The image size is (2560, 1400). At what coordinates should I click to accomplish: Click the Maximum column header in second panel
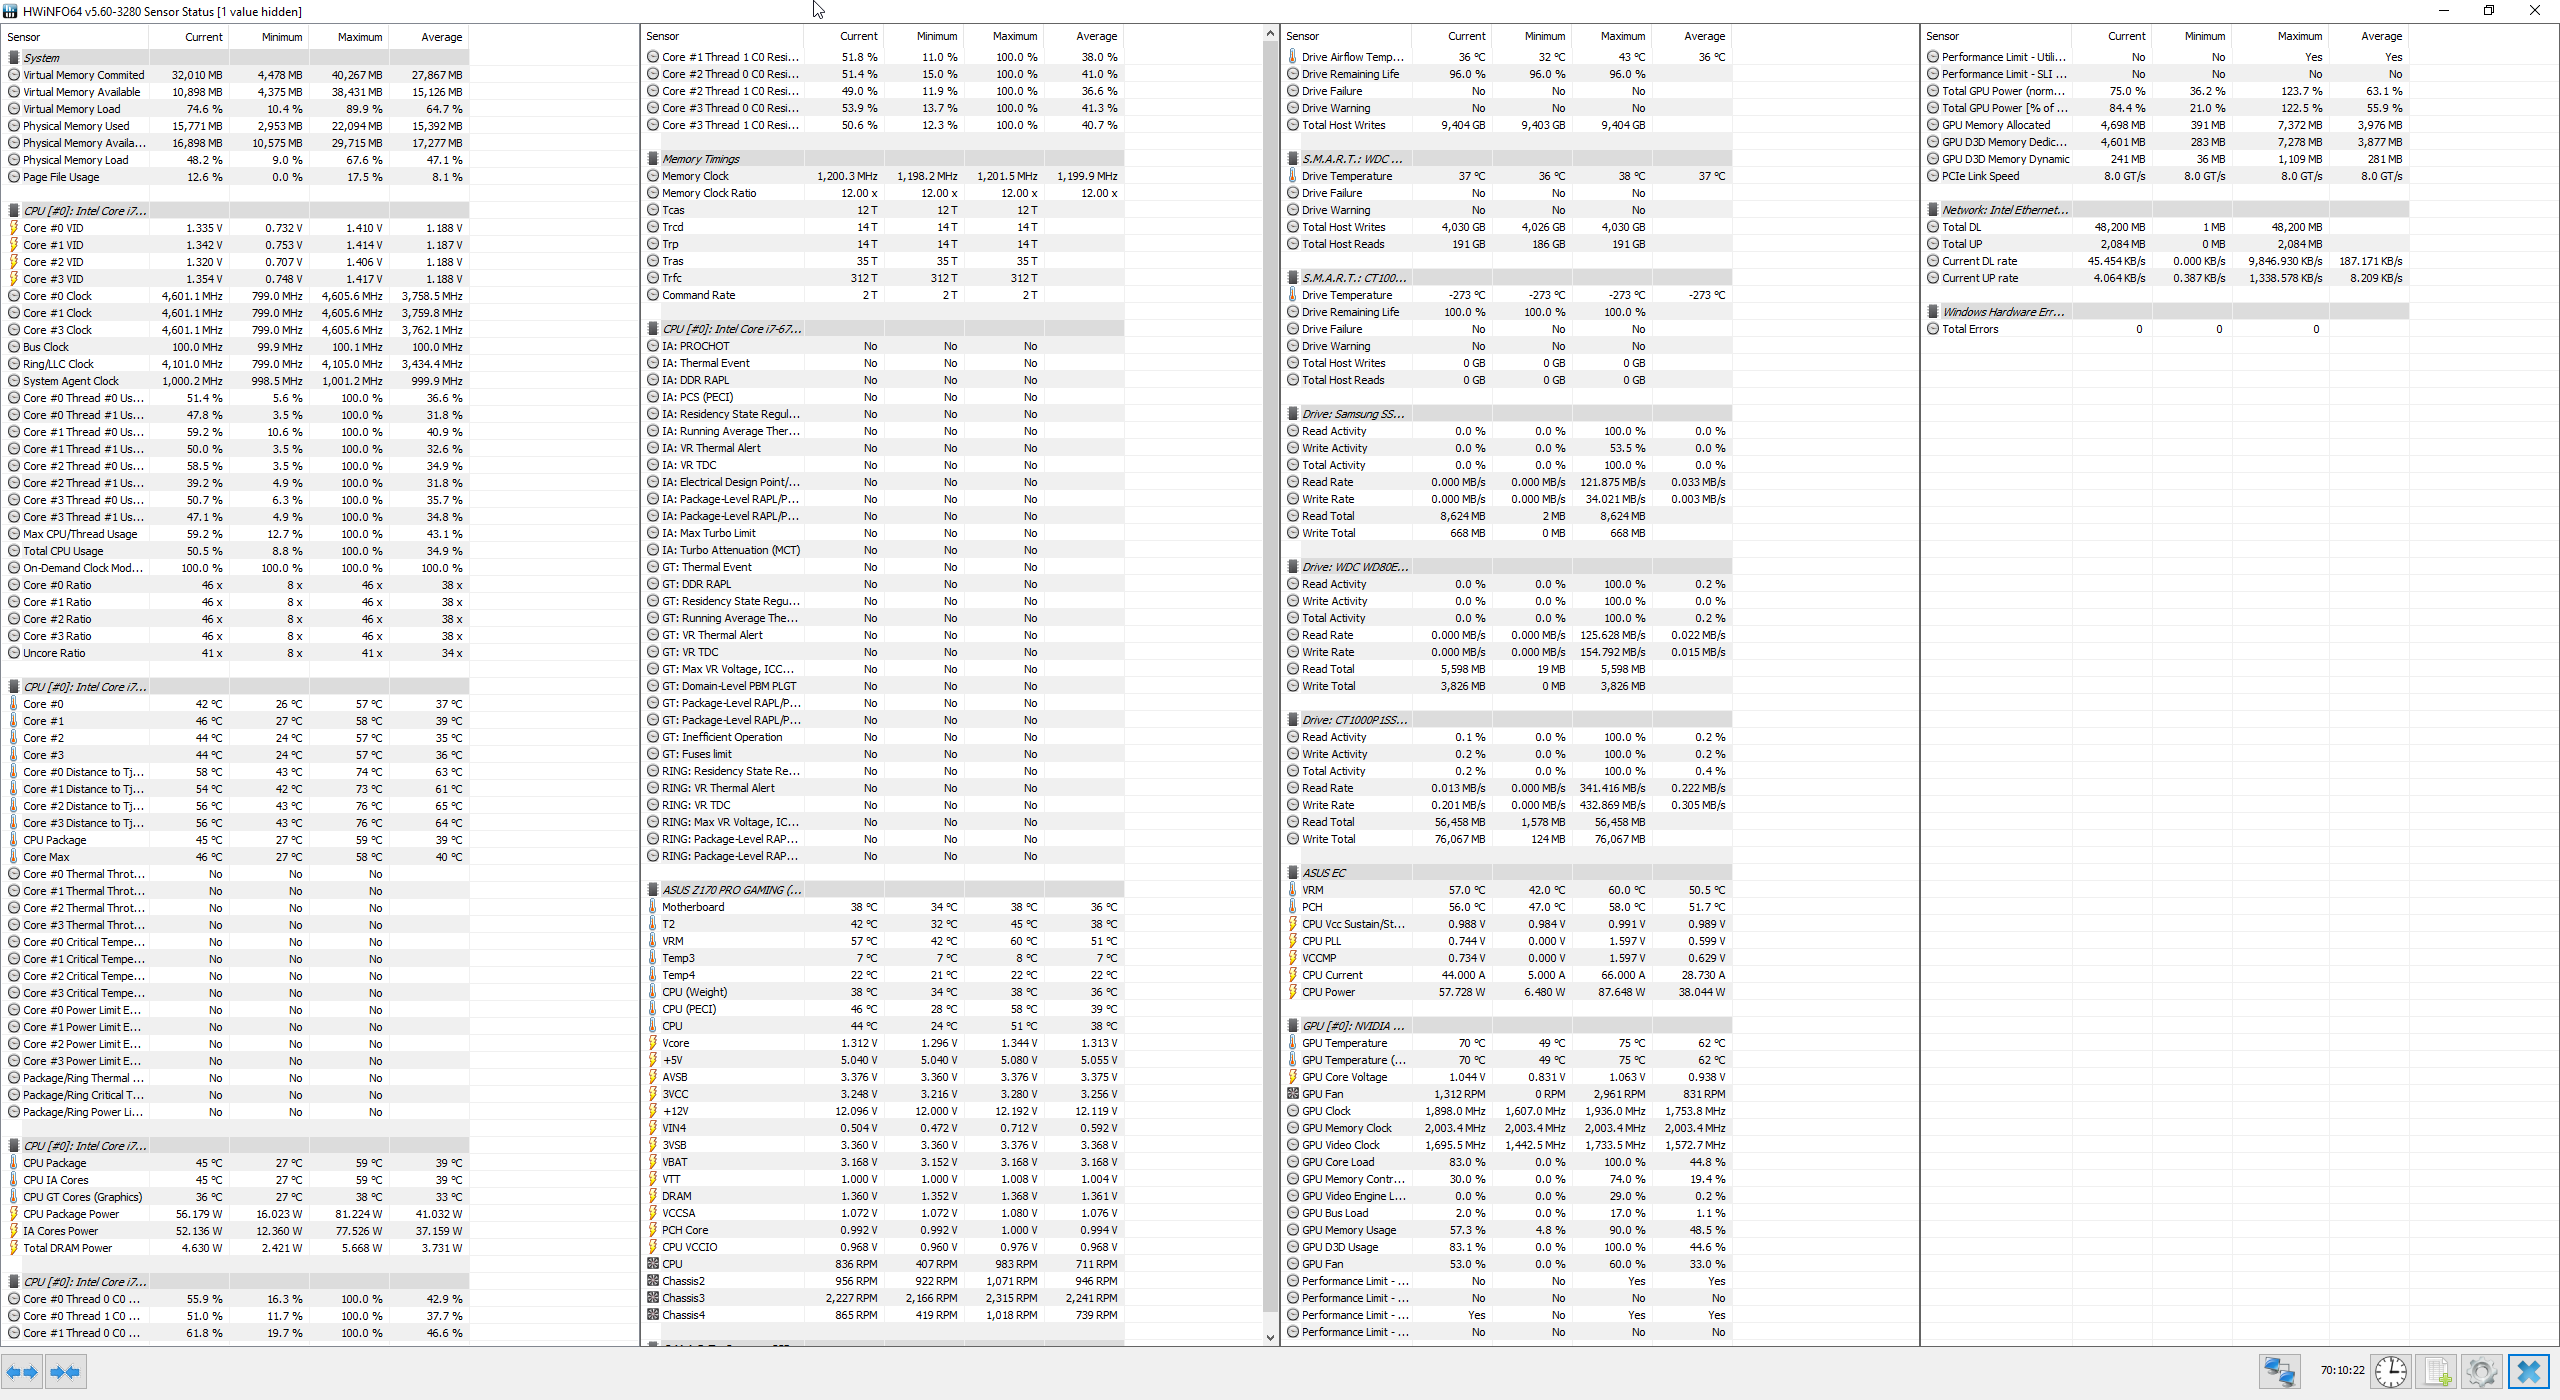point(1015,36)
